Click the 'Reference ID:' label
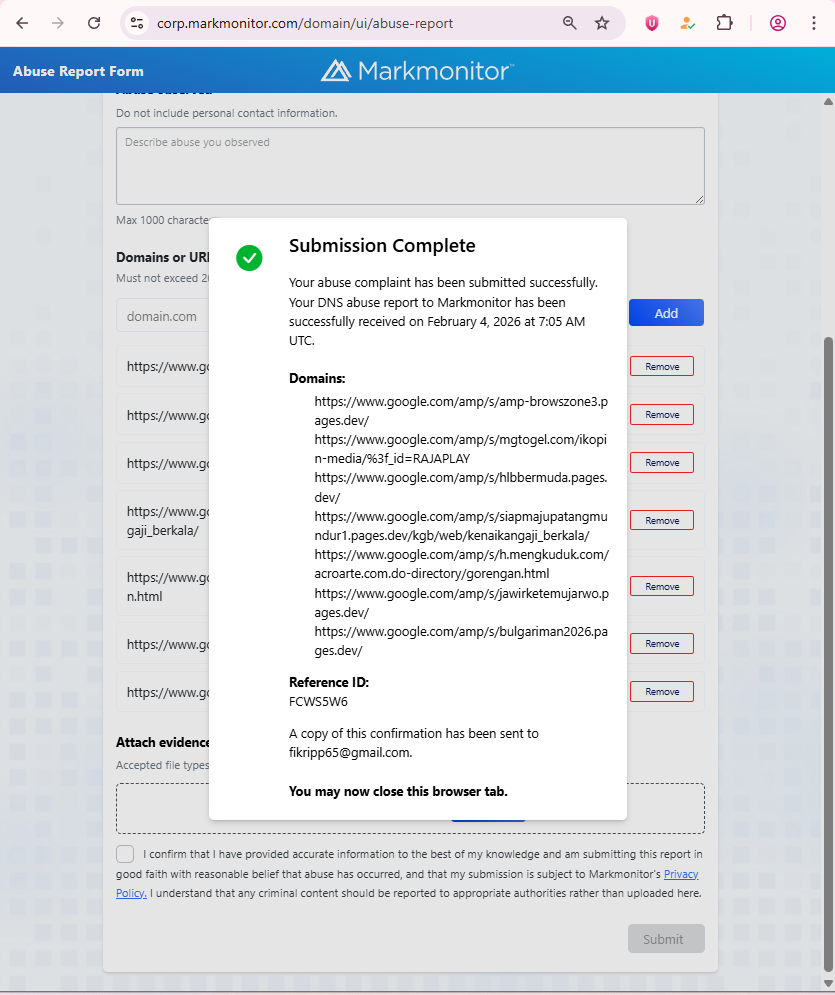835x995 pixels. tap(329, 682)
